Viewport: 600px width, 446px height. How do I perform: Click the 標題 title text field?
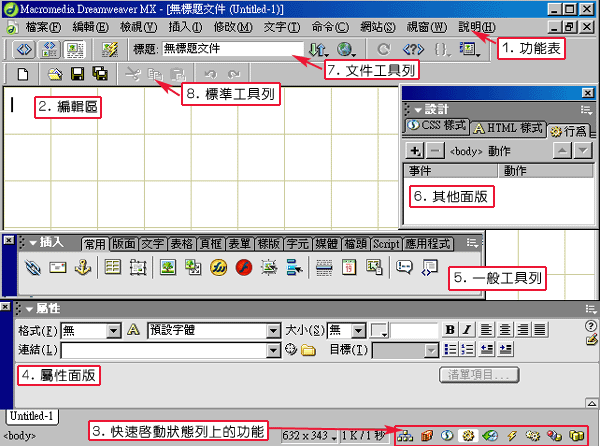(x=231, y=48)
